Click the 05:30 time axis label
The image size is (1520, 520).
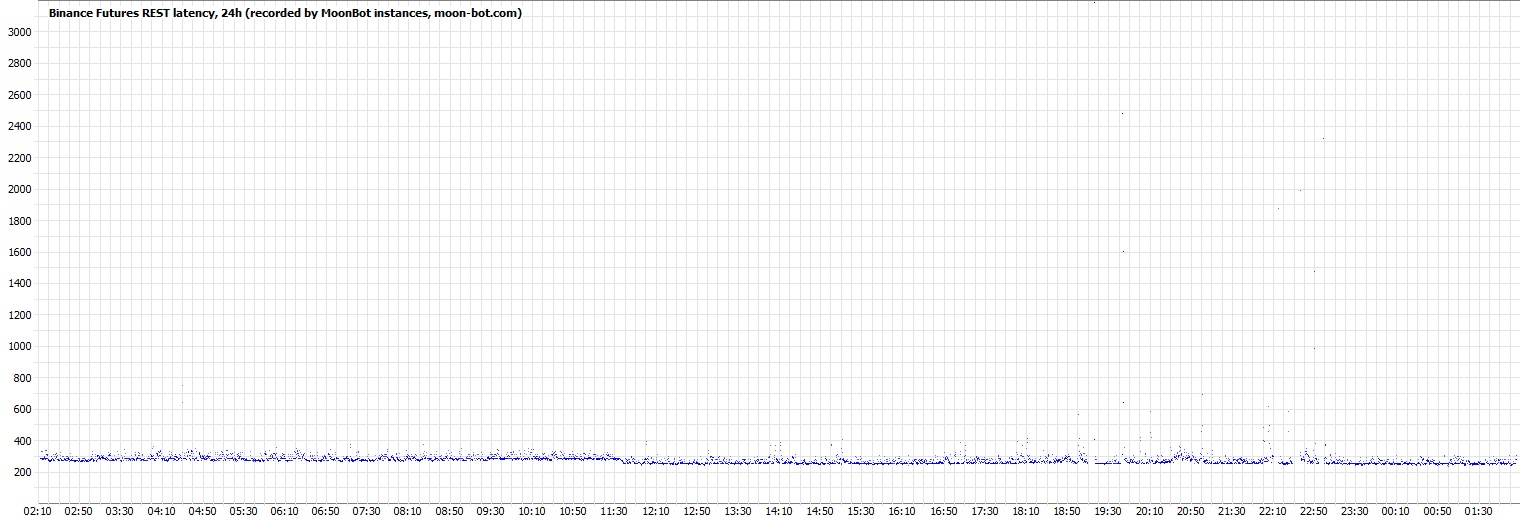point(243,511)
